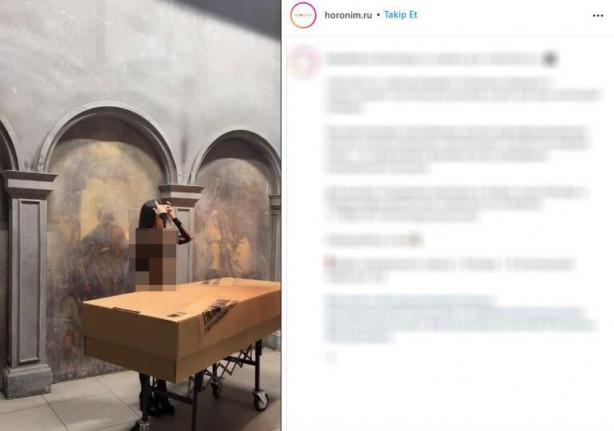The height and width of the screenshot is (431, 614).
Task: Click the blurred emoji after the short caption line
Action: pyautogui.click(x=415, y=240)
